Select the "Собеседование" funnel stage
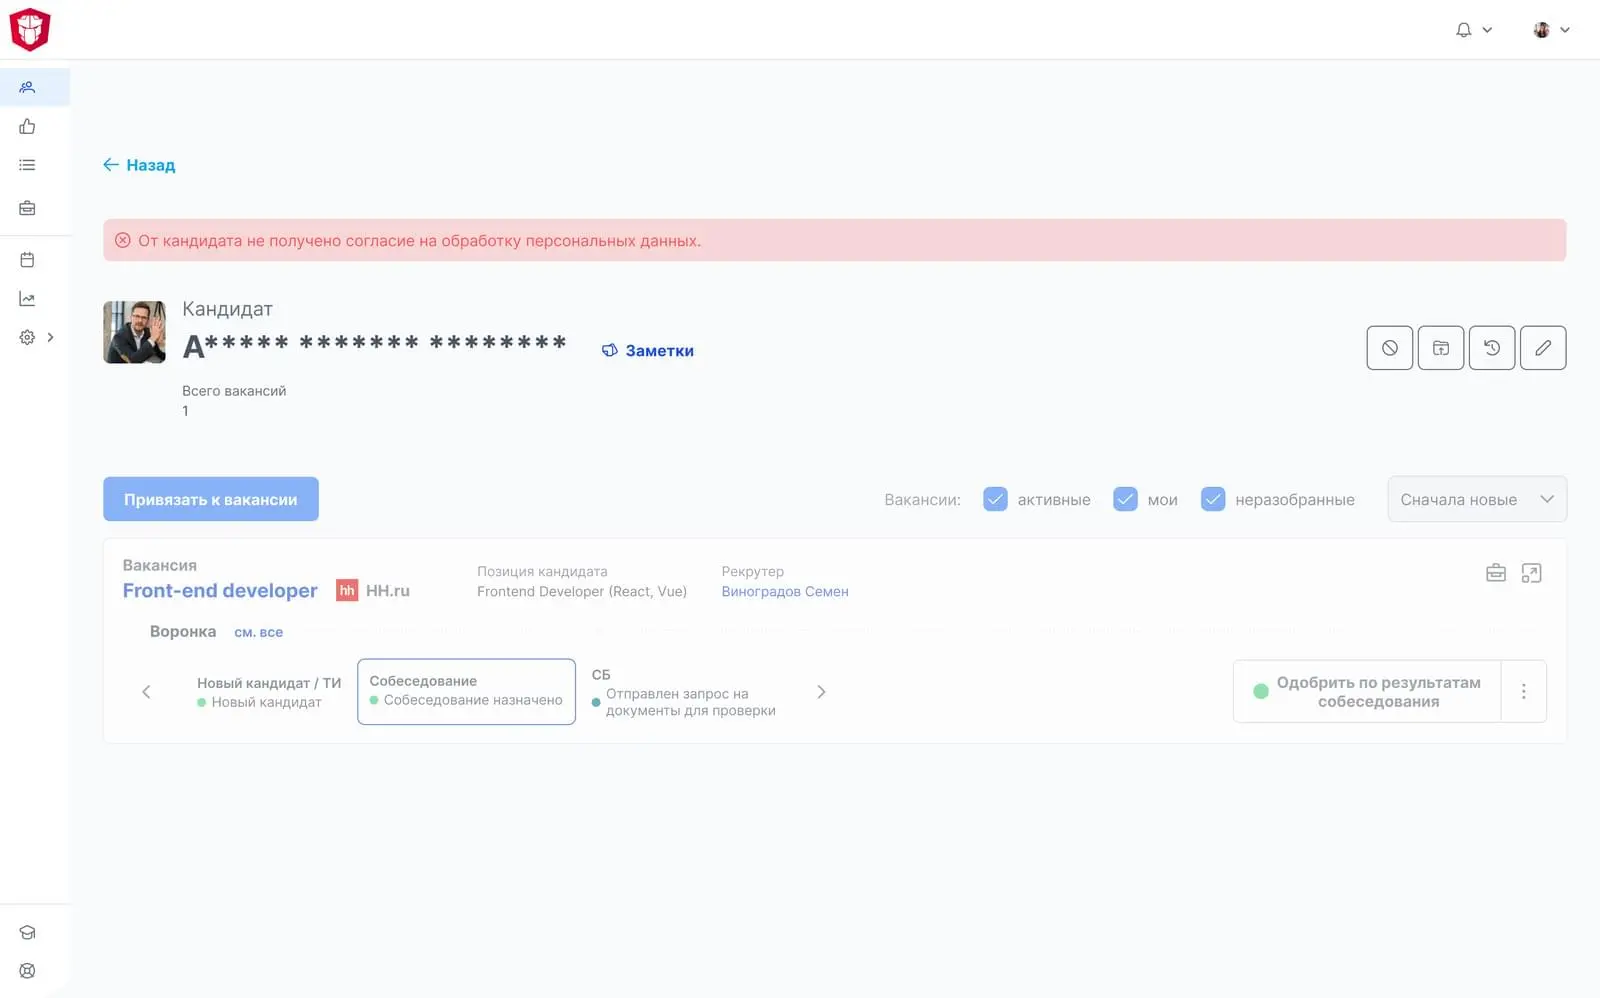 pos(466,691)
